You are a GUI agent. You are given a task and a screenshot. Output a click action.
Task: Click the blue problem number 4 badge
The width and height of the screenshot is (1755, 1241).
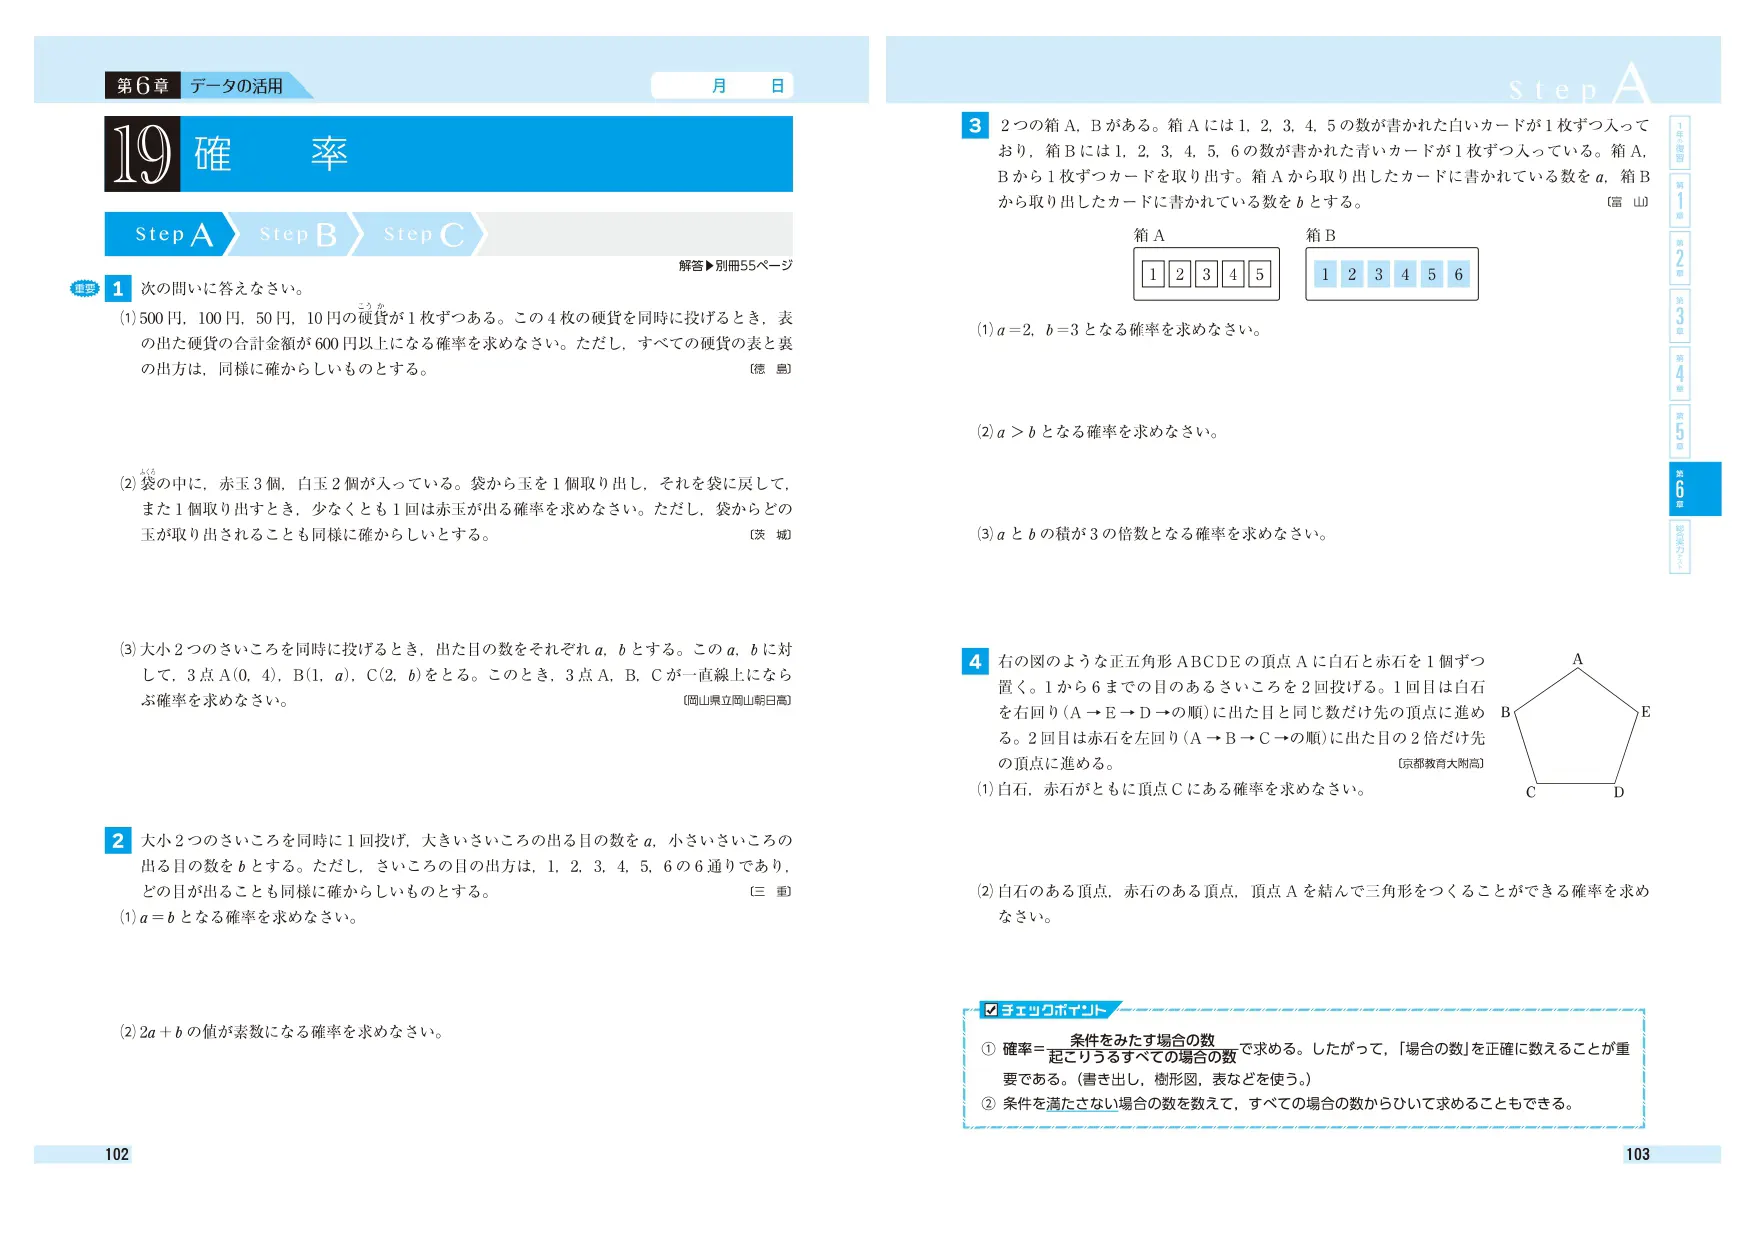click(x=975, y=661)
